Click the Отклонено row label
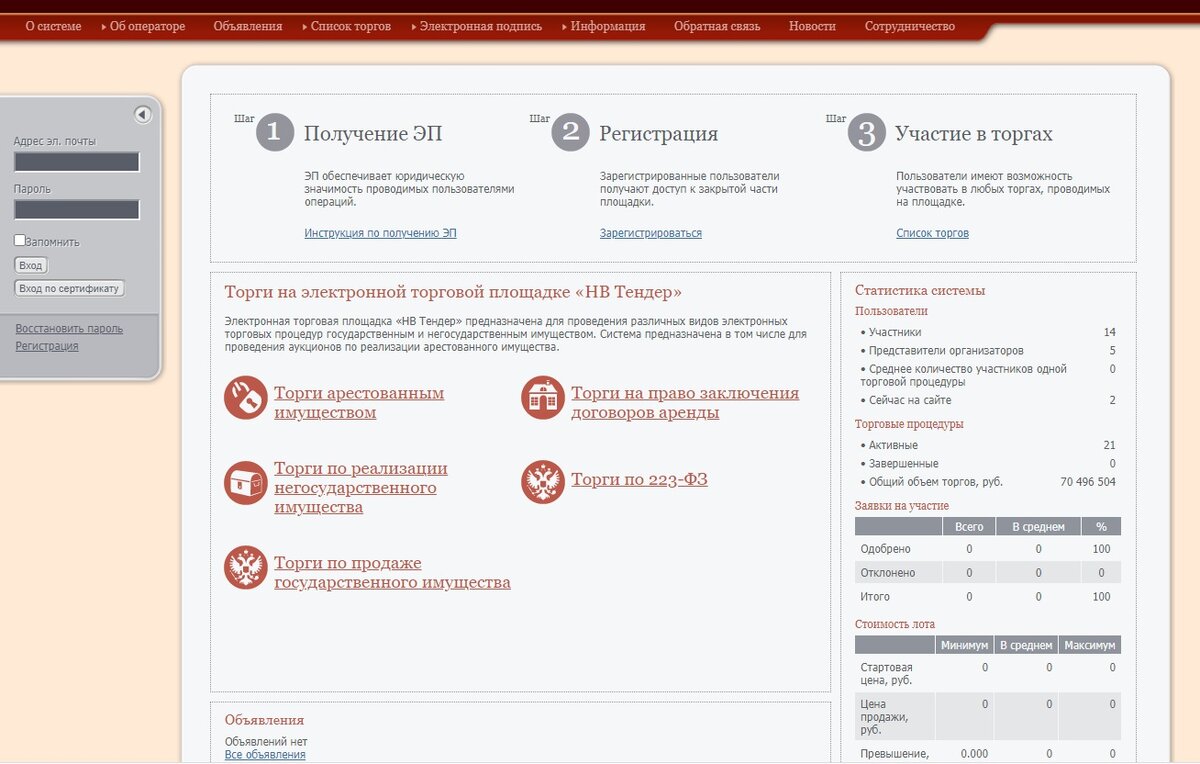1200x764 pixels. tap(888, 573)
